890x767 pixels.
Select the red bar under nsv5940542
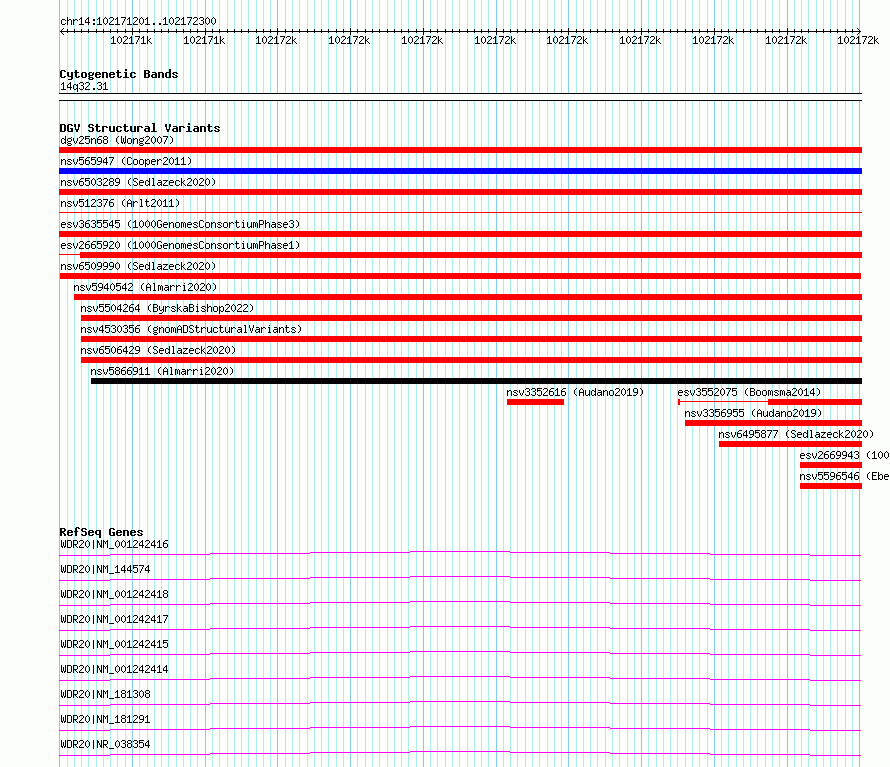[x=468, y=297]
